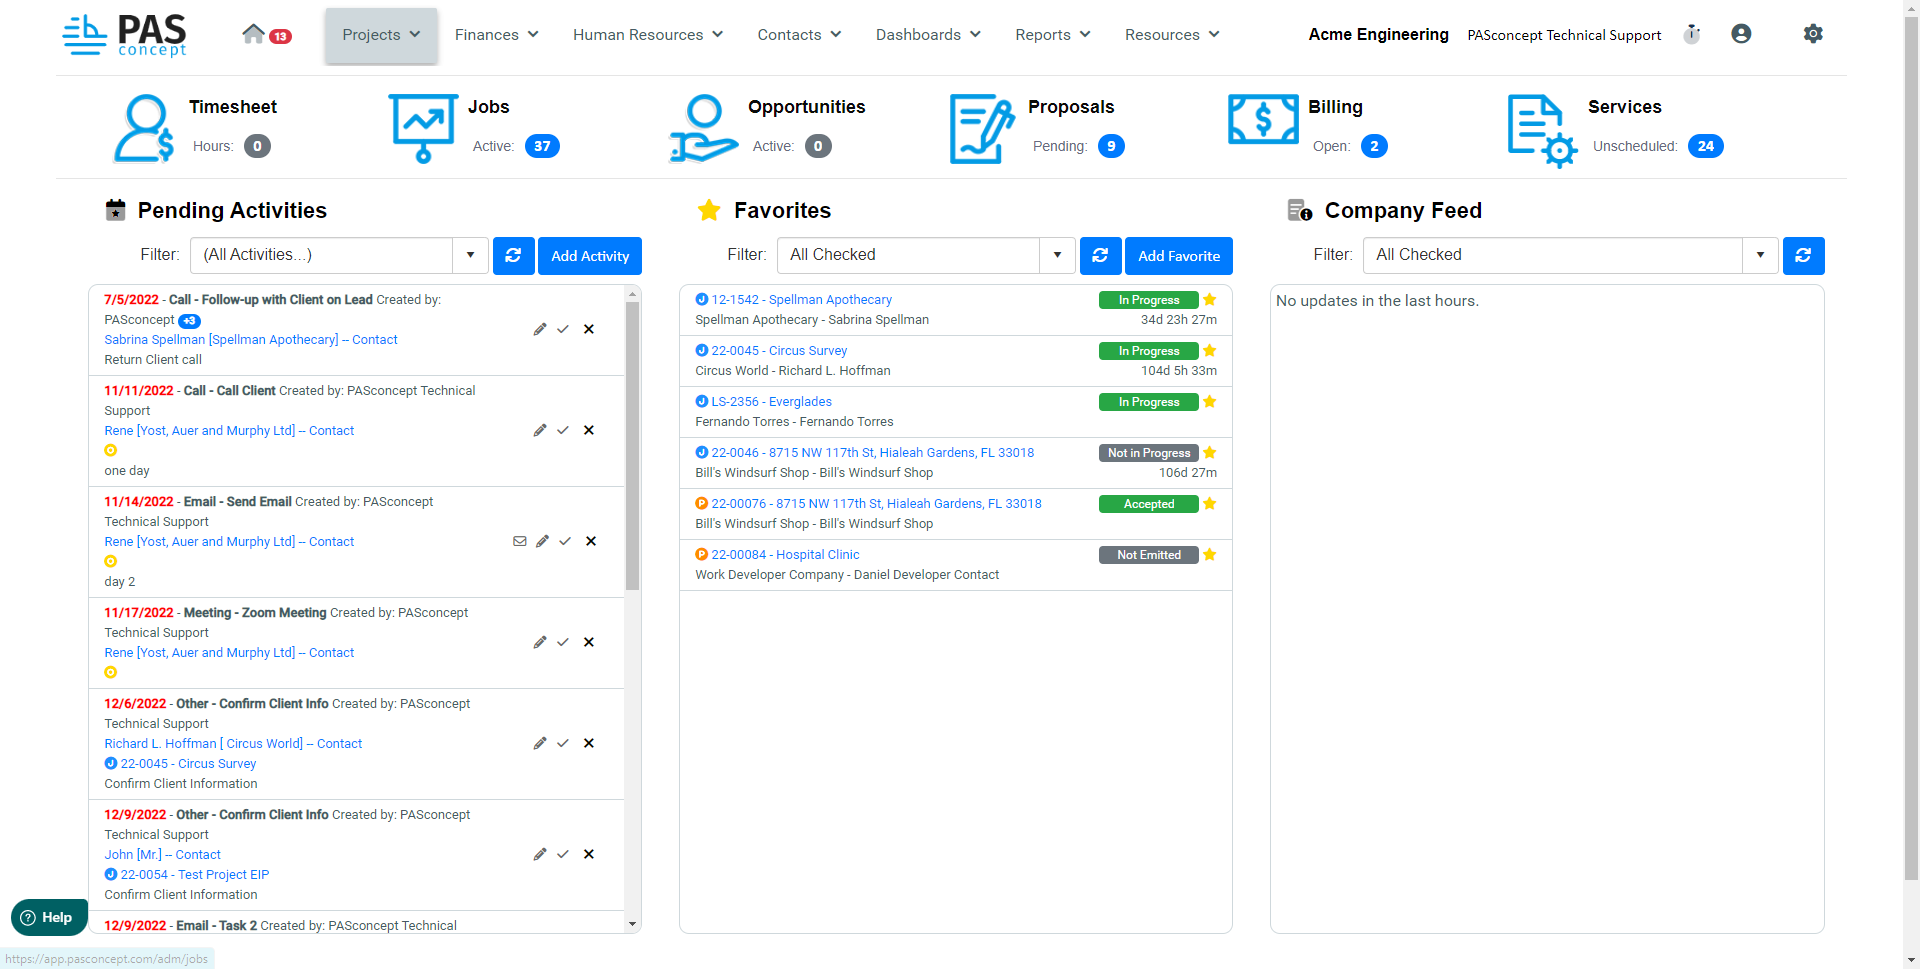Open 22-00076 proposal favorite link
This screenshot has height=969, width=1920.
(876, 504)
